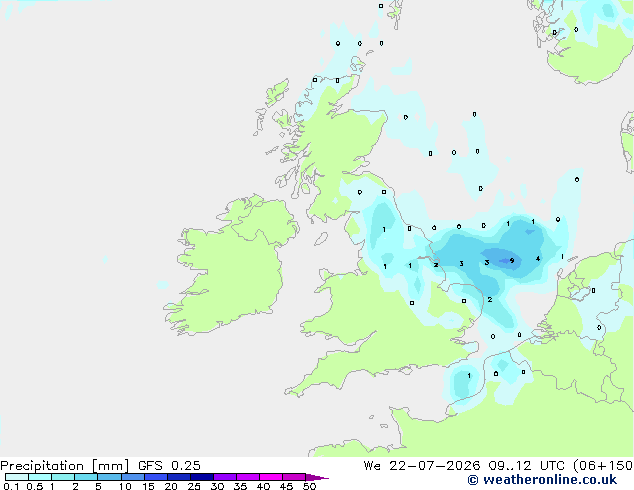Click the legend label '45'

(286, 486)
